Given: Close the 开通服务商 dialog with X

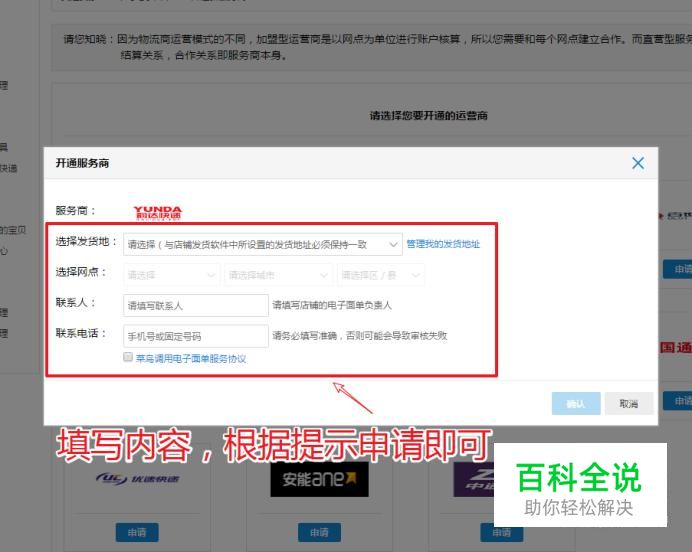Looking at the screenshot, I should coord(638,163).
